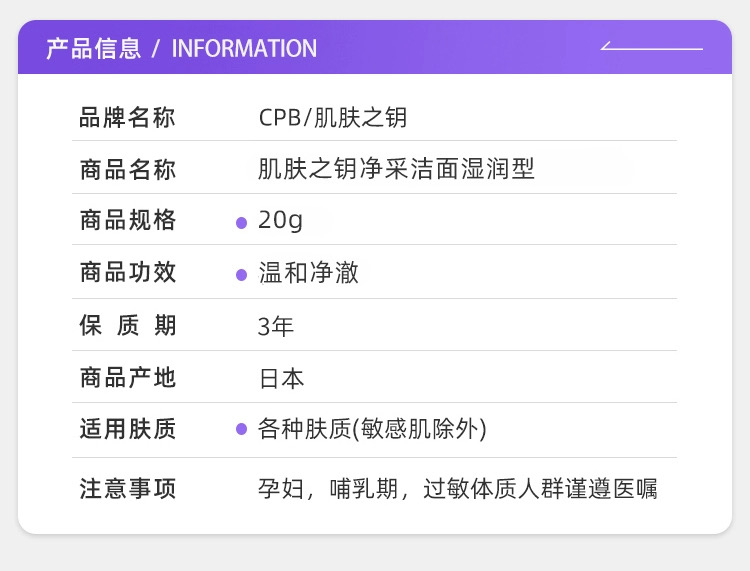Select the 商品规格 row label
Screen dimensions: 750x571
pos(127,220)
